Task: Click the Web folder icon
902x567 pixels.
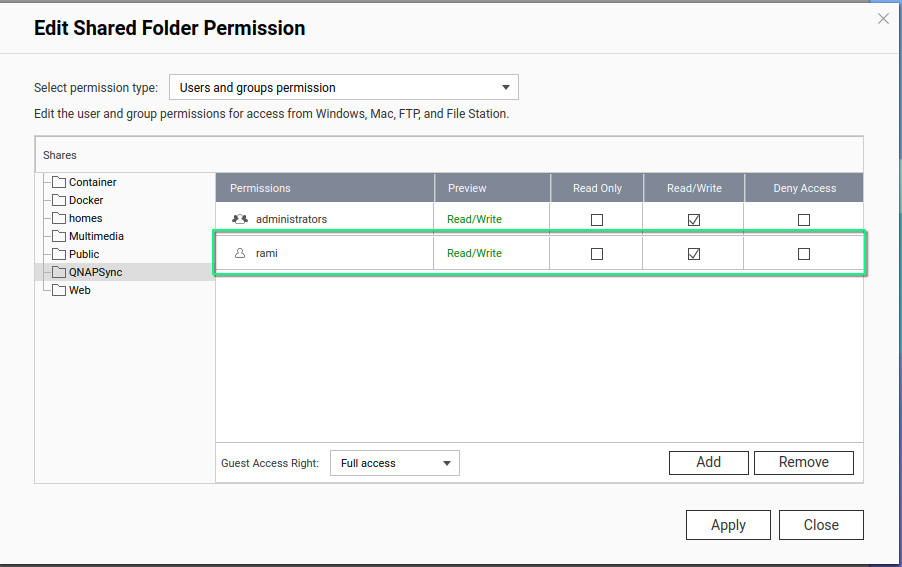Action: 59,290
